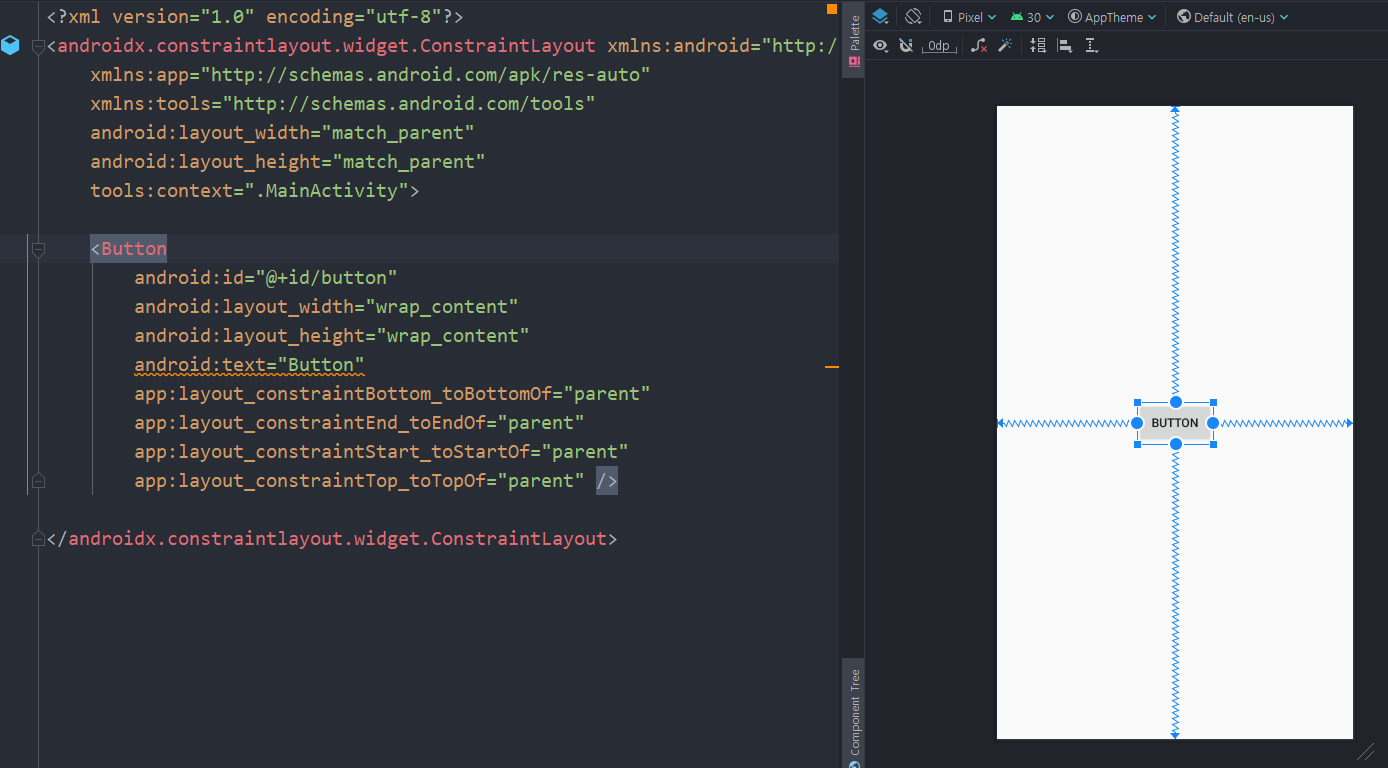Collapse the Button tag fold marker

[x=38, y=249]
